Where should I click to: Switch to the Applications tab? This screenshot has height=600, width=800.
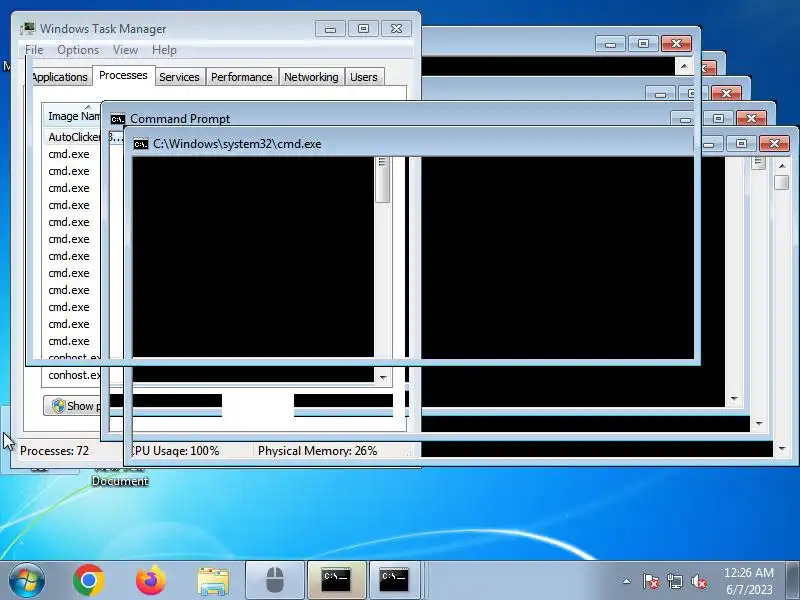point(59,77)
